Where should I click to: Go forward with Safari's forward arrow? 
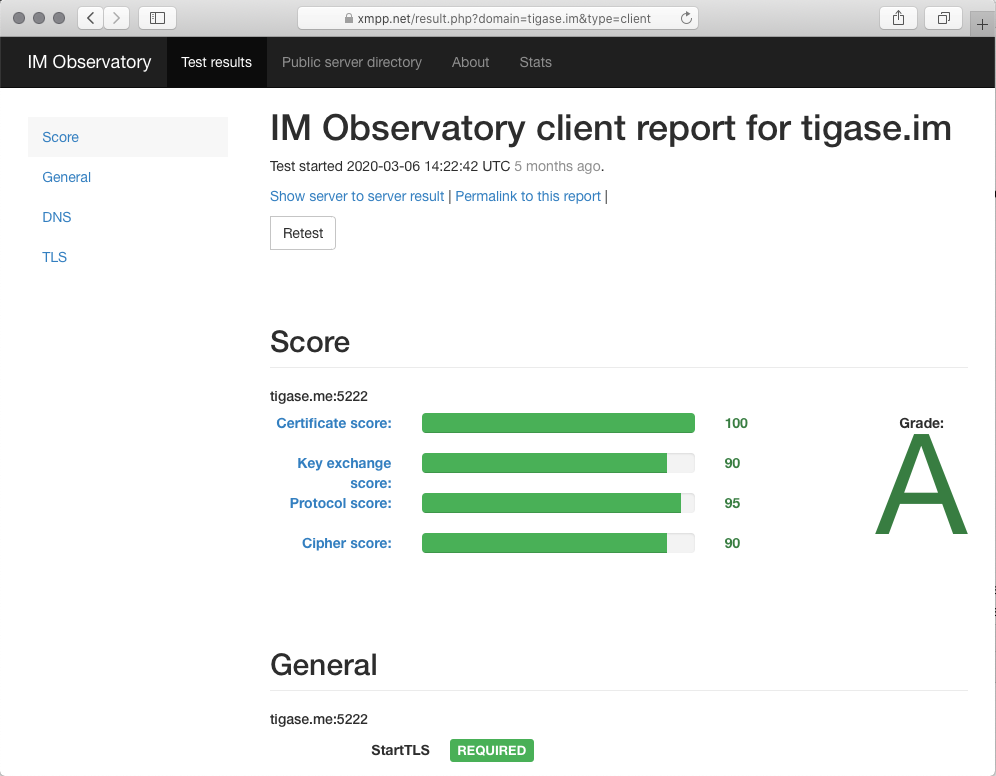(x=116, y=18)
